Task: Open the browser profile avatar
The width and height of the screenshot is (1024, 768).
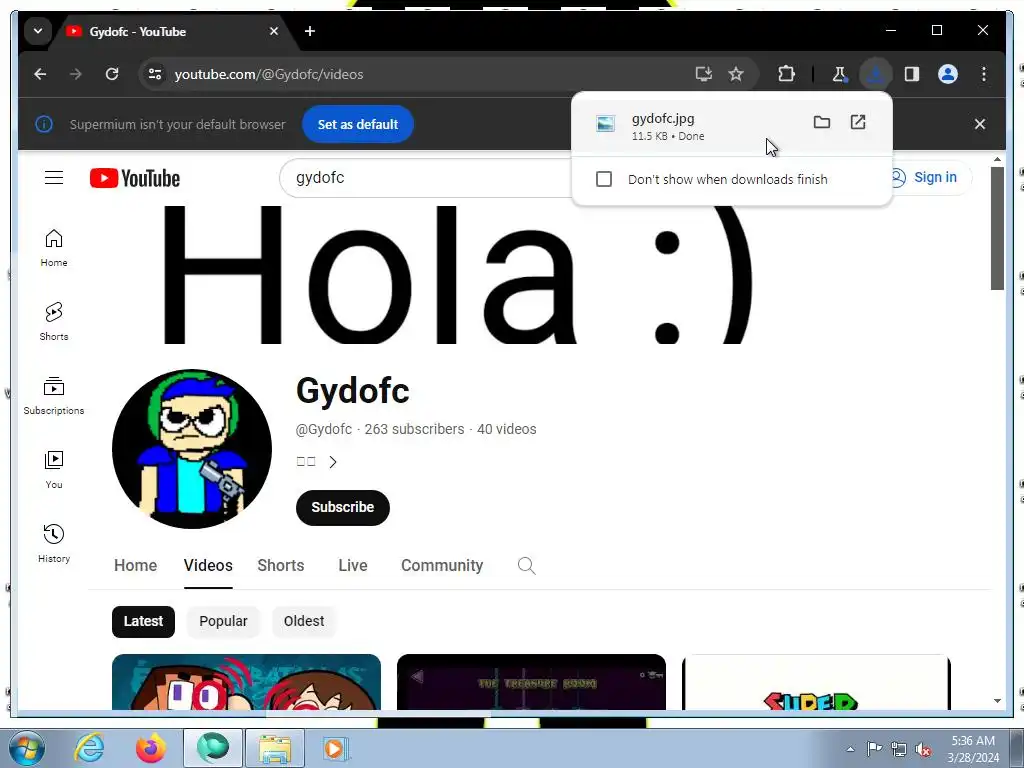Action: 948,74
